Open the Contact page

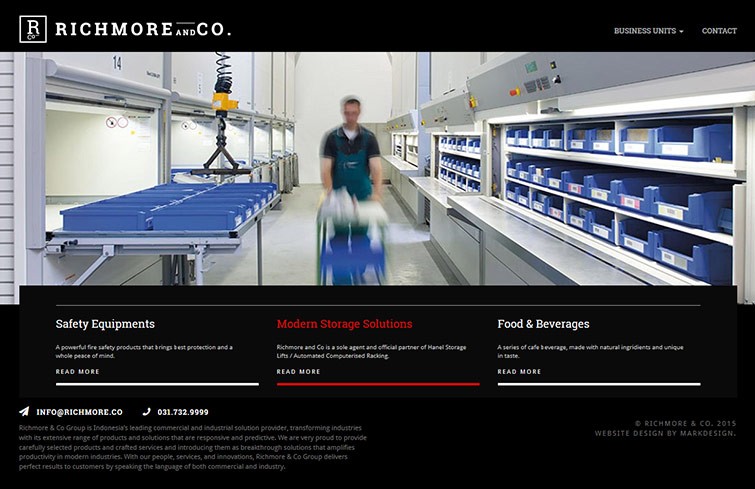pos(719,31)
